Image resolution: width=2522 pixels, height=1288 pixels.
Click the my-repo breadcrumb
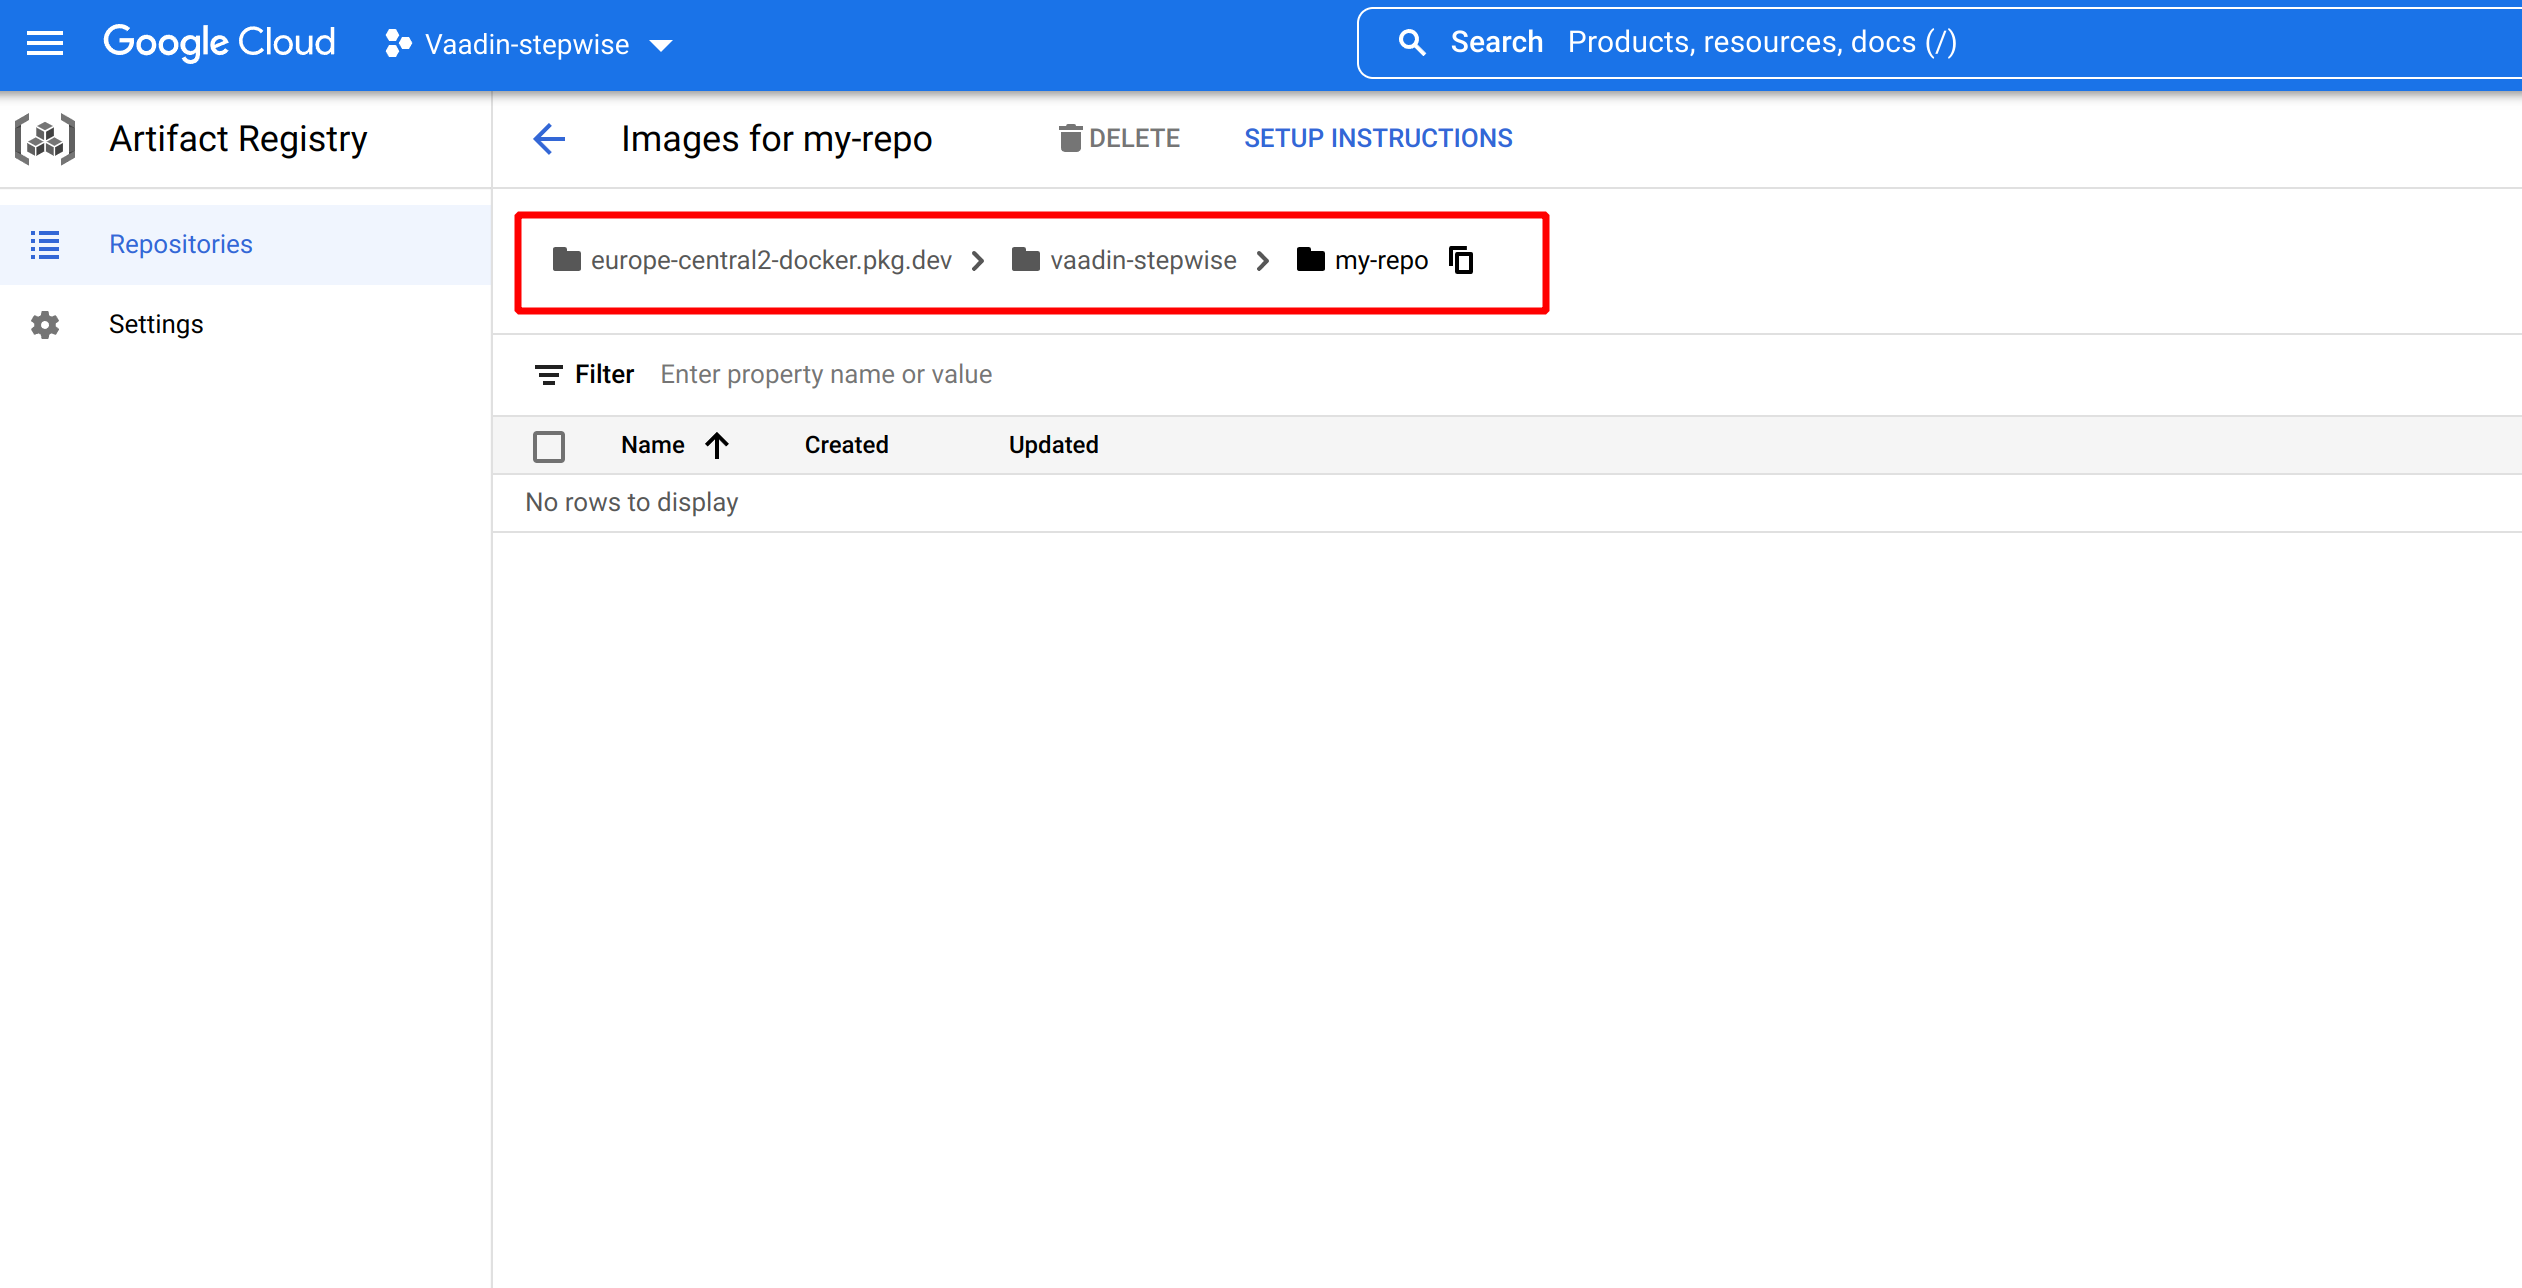pyautogui.click(x=1381, y=260)
